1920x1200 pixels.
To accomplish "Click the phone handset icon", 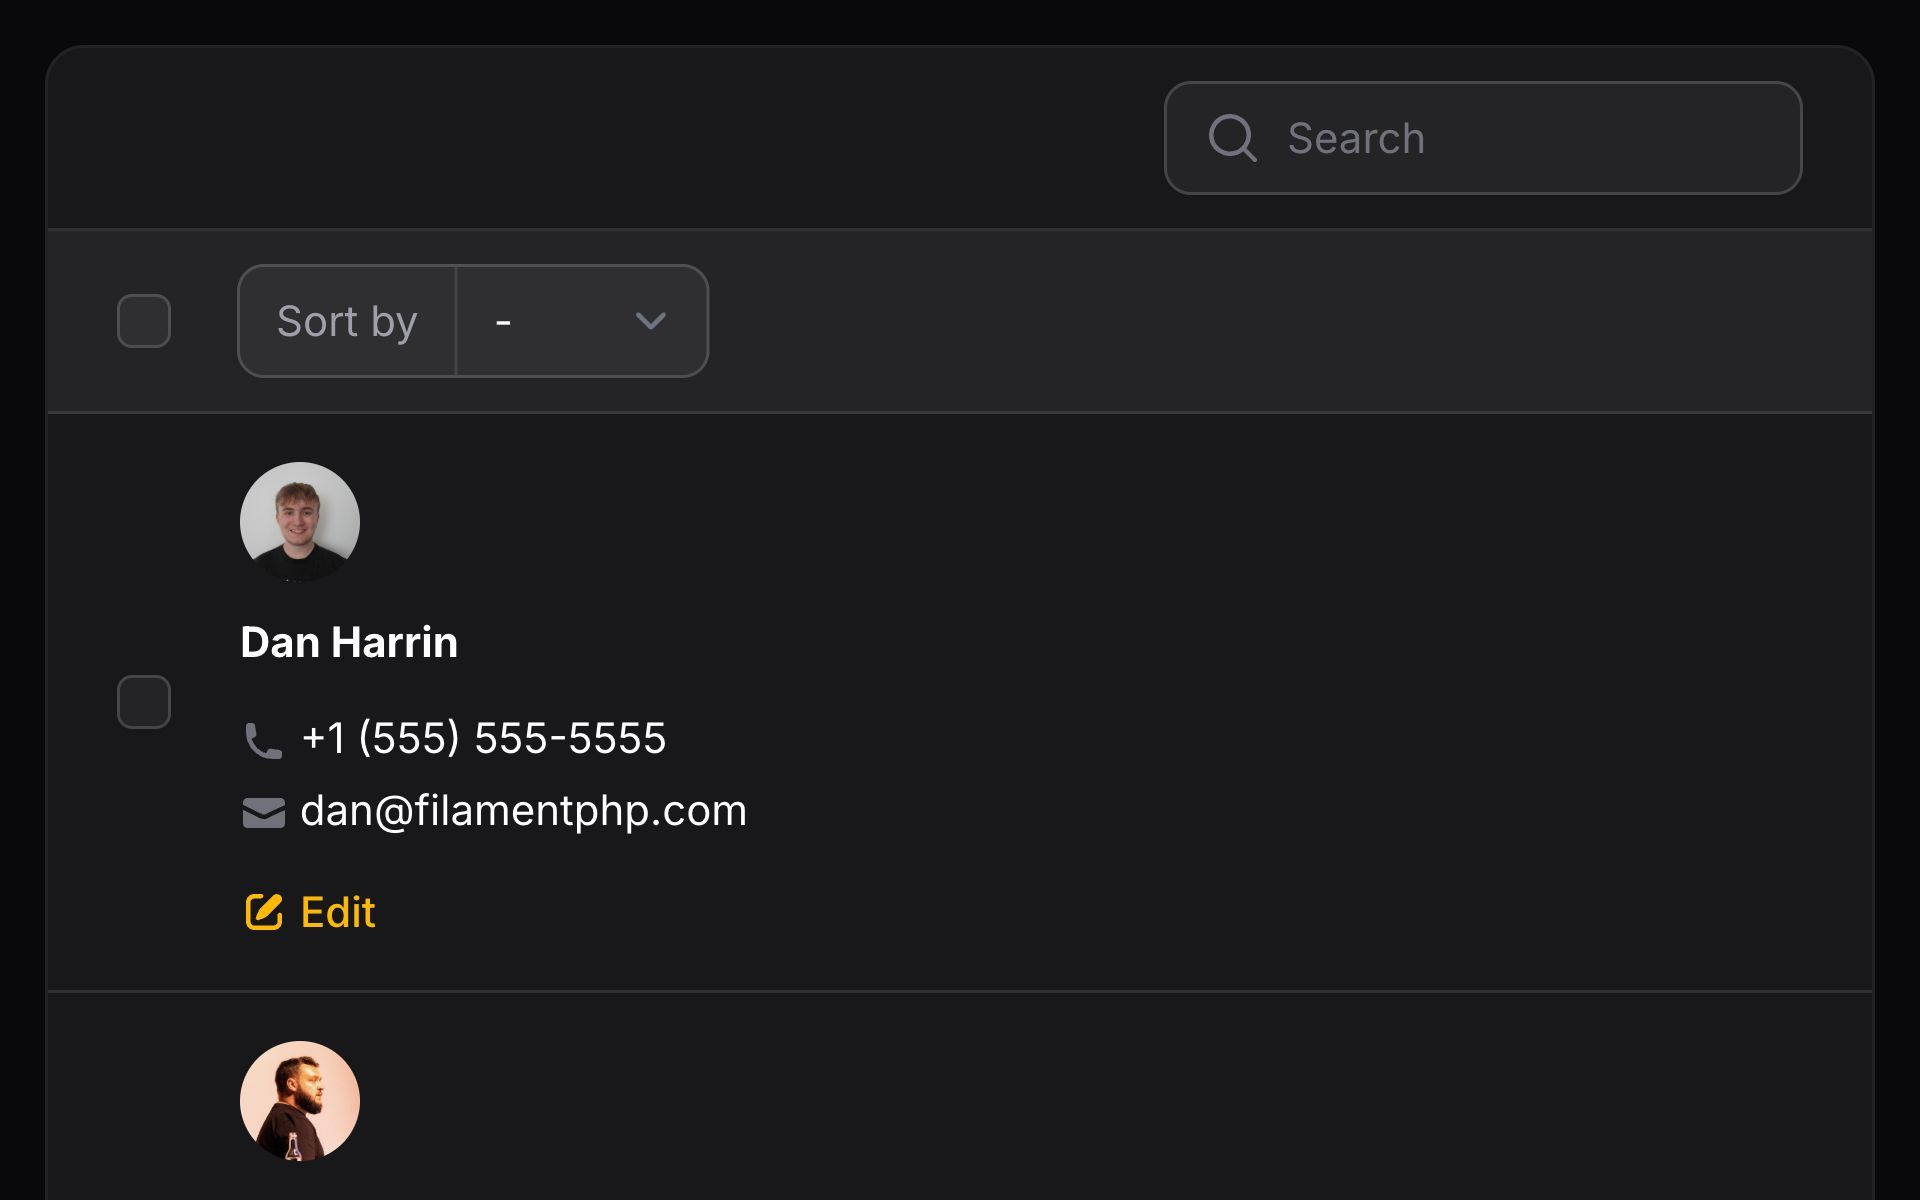I will click(x=263, y=741).
